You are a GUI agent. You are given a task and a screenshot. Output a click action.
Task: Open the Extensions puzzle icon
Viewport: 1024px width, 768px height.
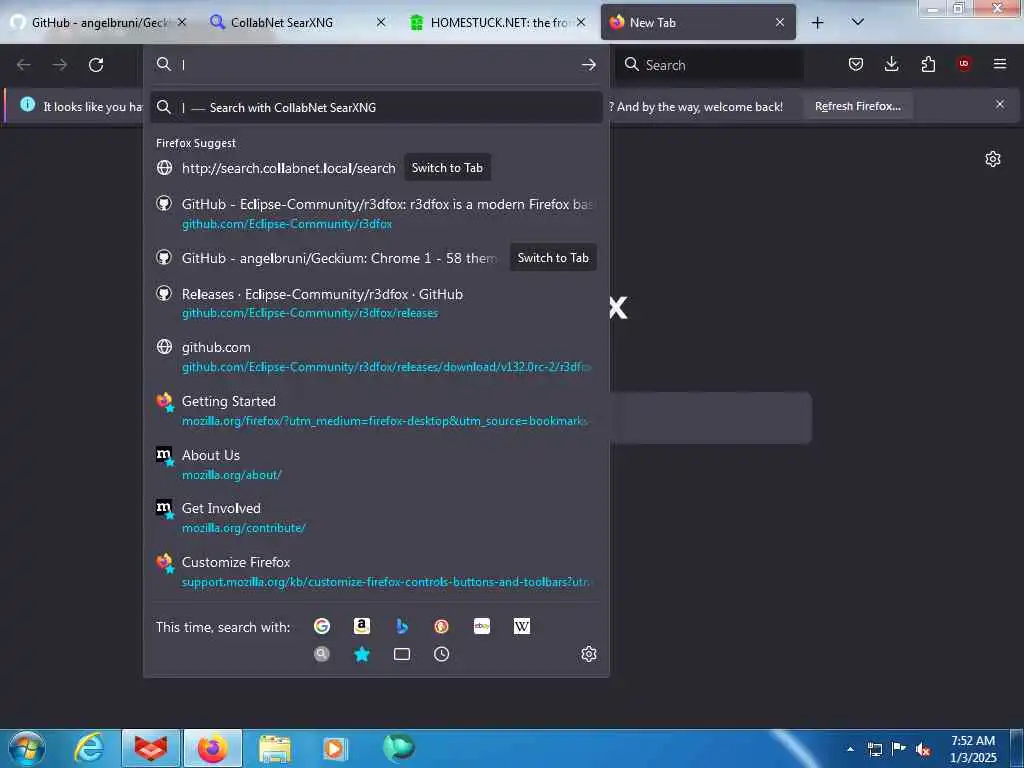pos(928,64)
